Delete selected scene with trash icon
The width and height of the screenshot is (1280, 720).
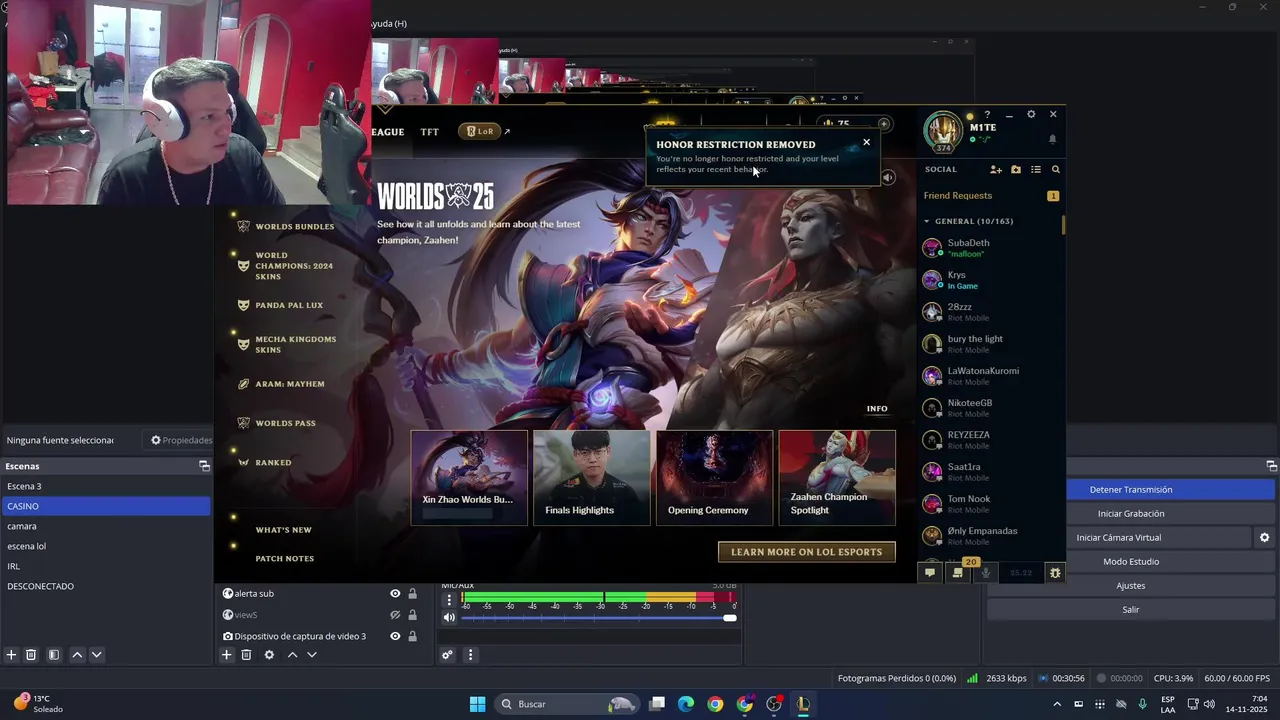click(x=31, y=655)
